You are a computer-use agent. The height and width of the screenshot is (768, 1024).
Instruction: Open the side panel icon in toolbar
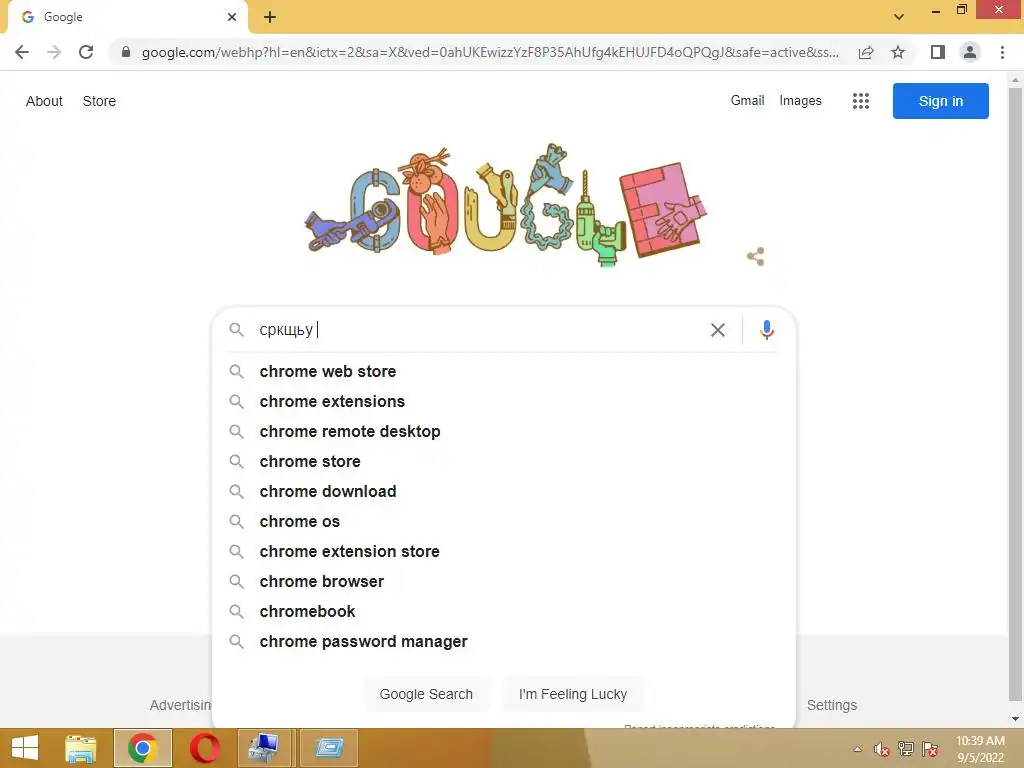[x=938, y=52]
